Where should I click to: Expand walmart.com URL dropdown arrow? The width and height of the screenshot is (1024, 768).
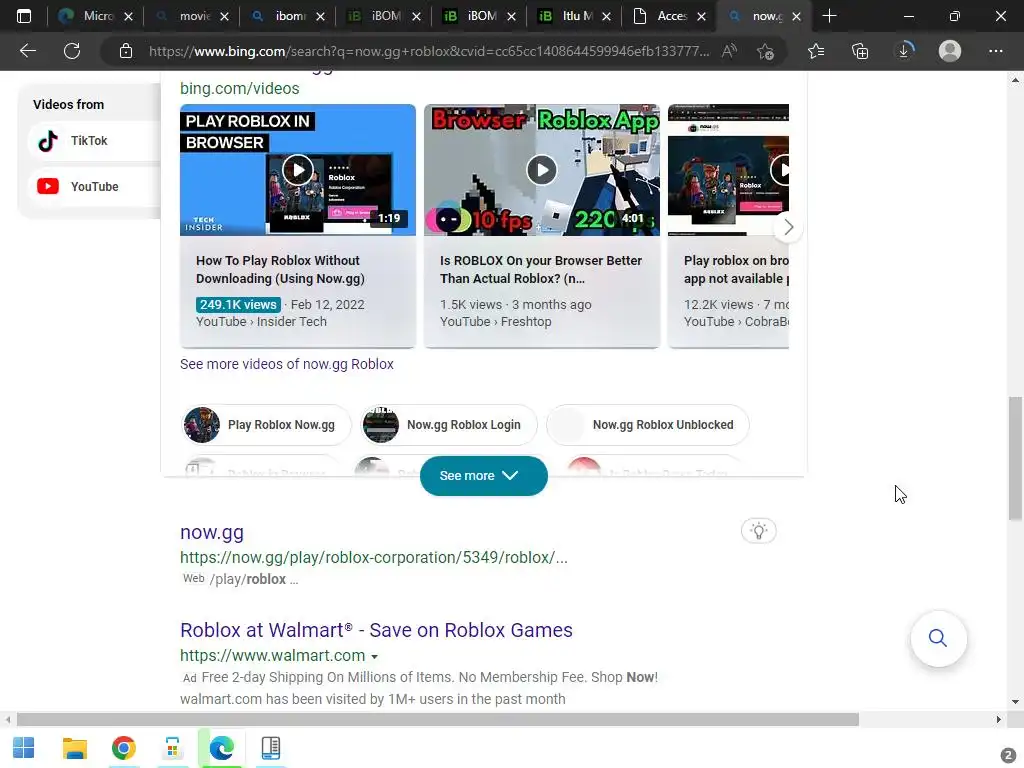coord(374,656)
